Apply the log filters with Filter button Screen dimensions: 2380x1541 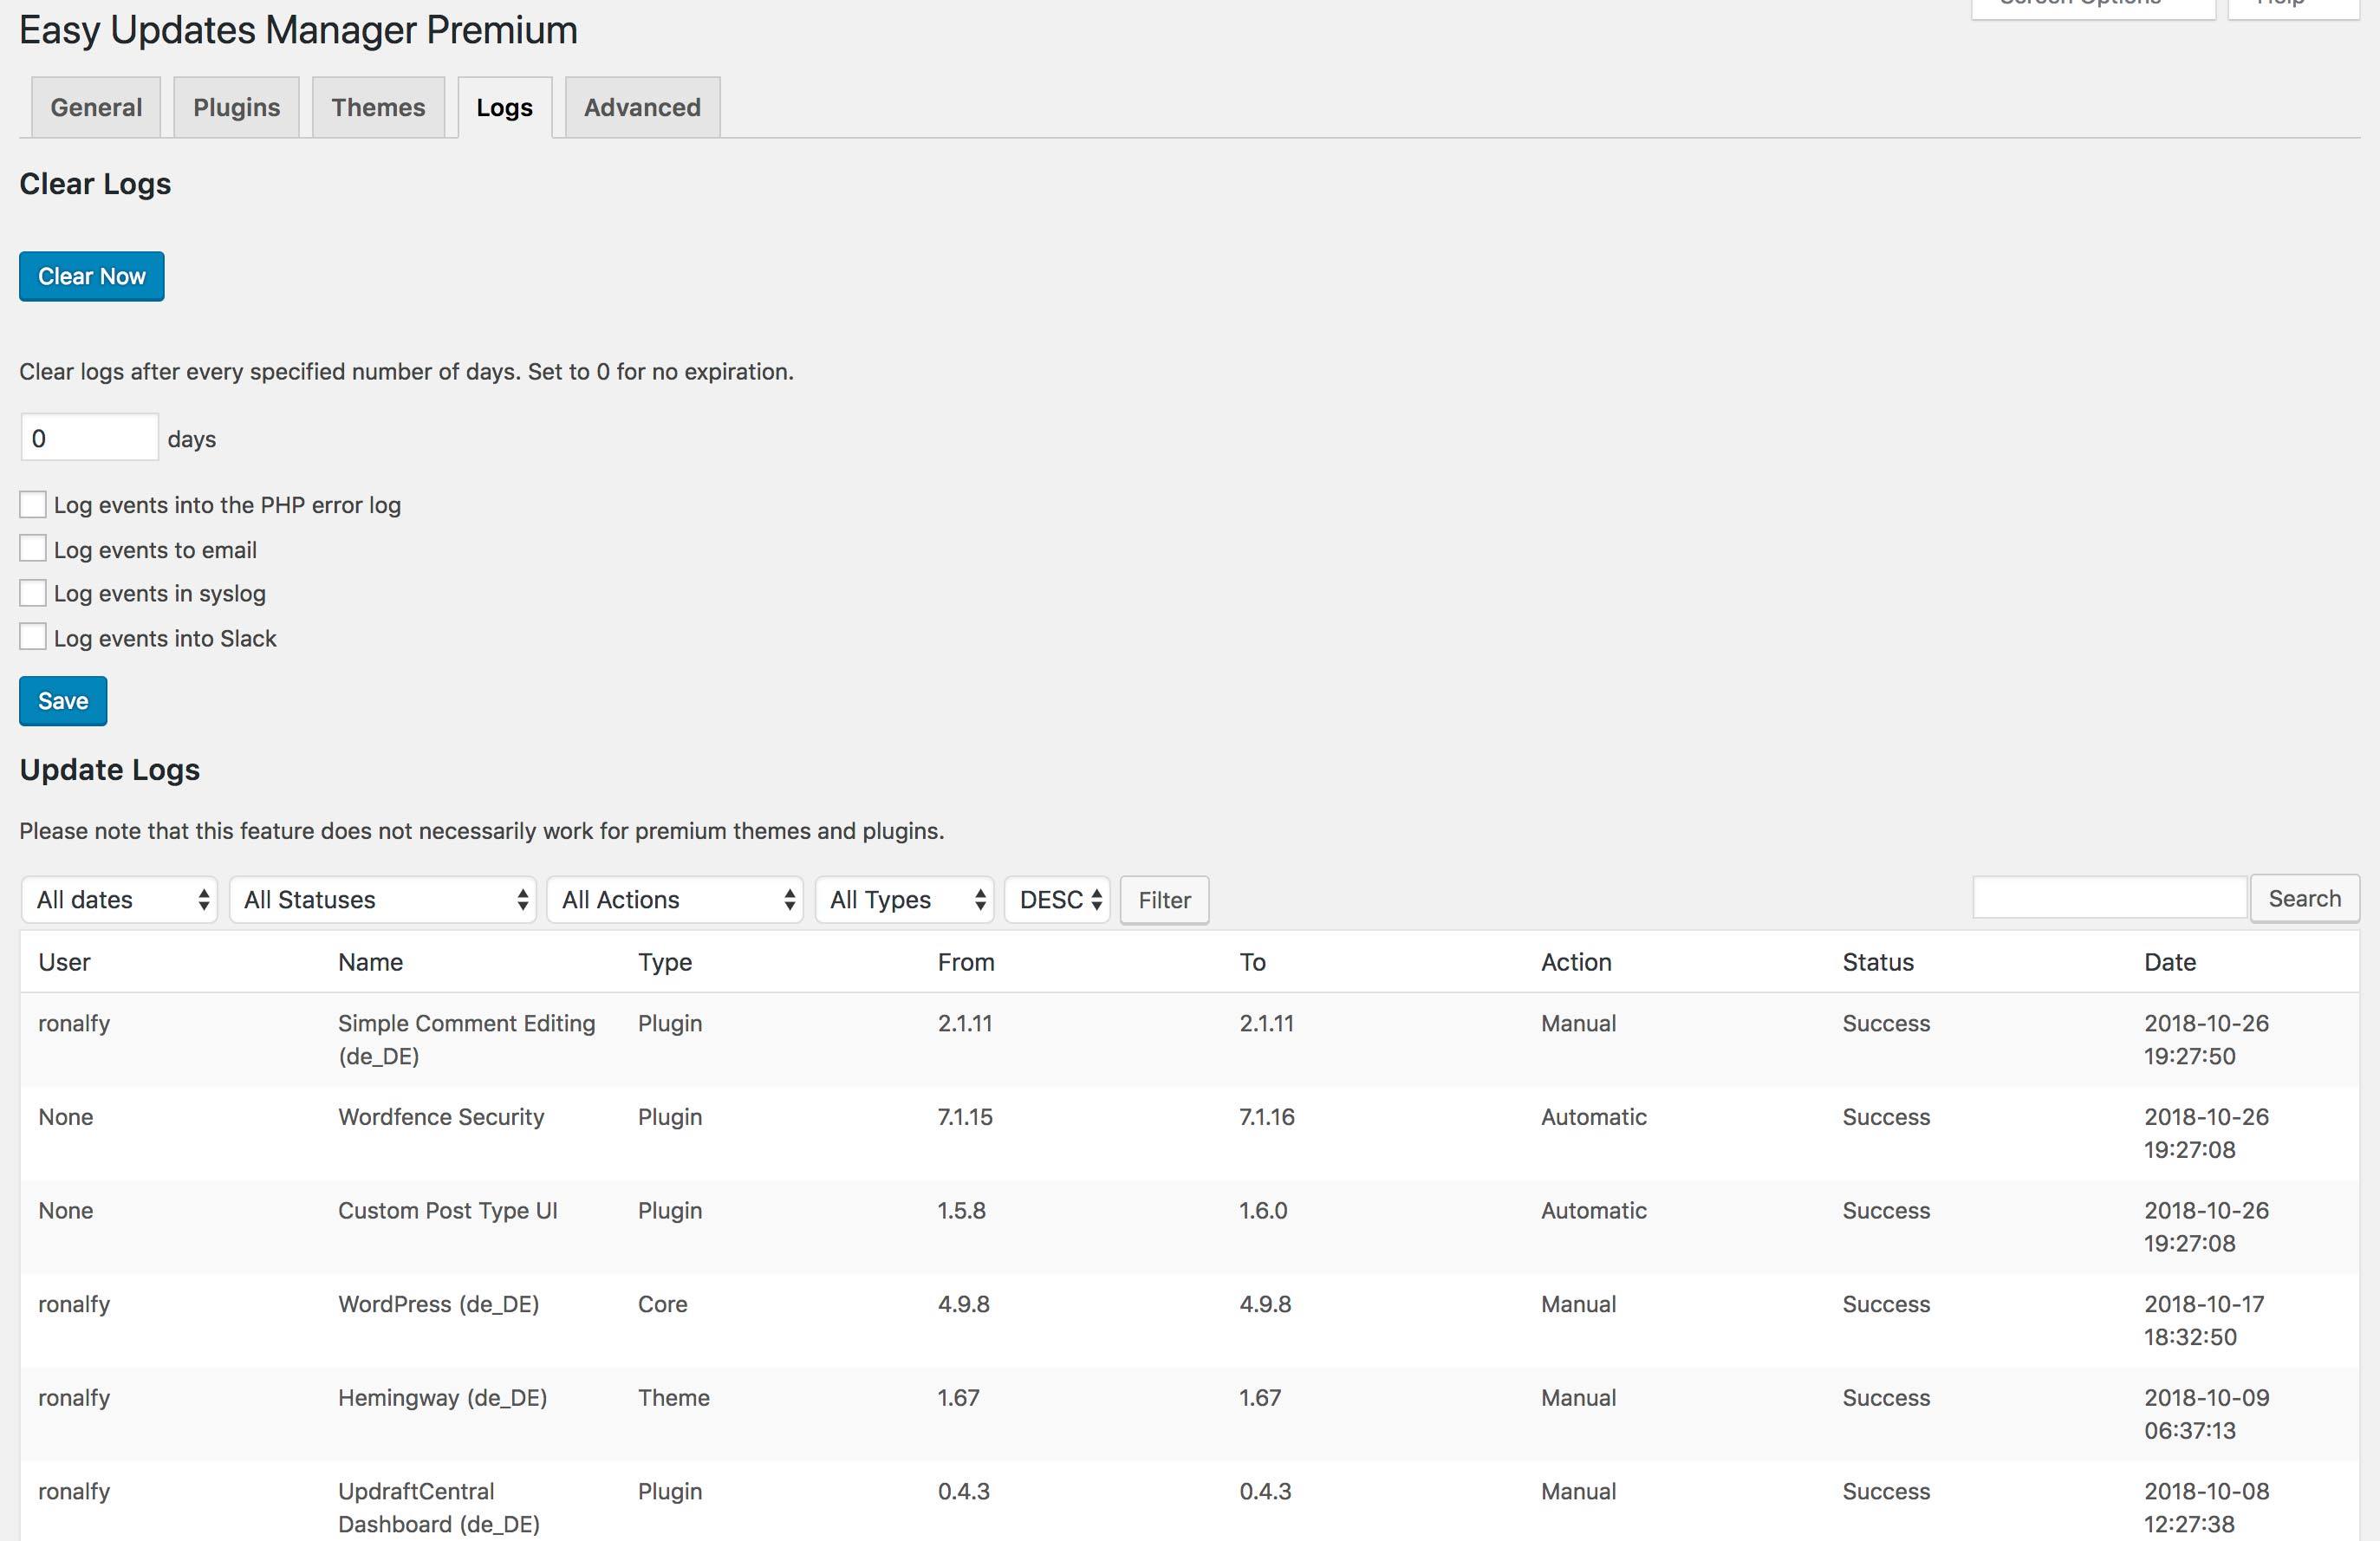(1163, 899)
